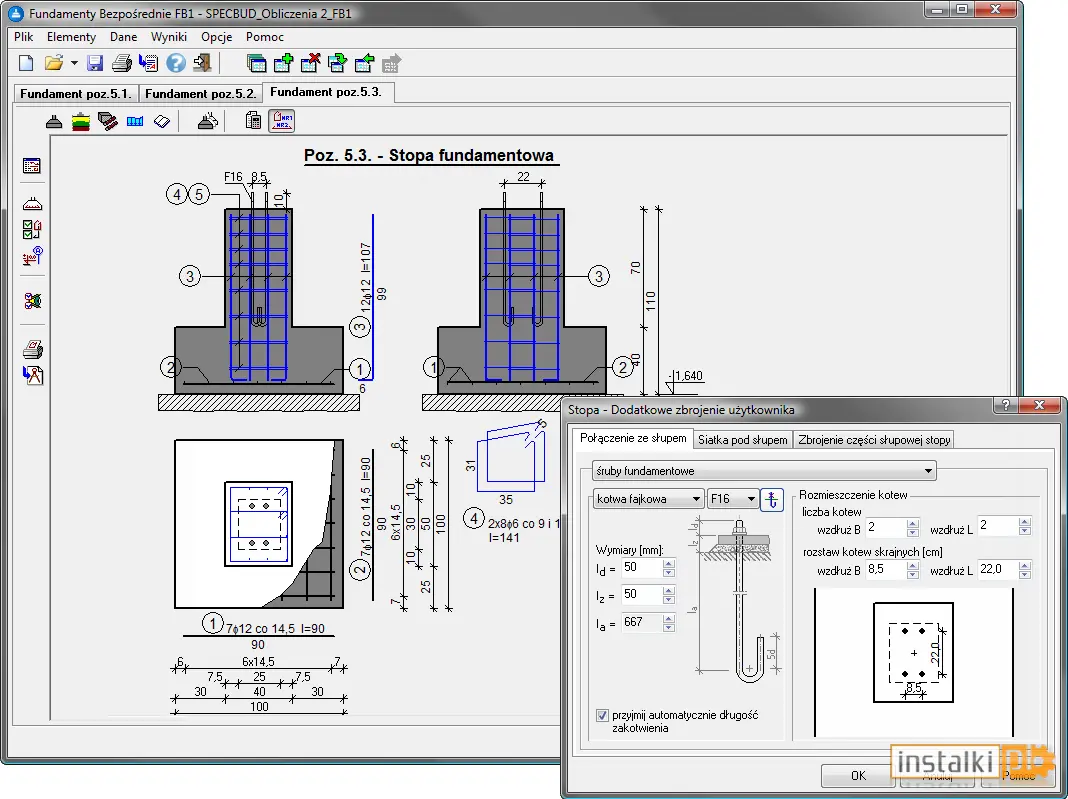1068x799 pixels.
Task: Click the dialog's question mark help button
Action: (1006, 405)
